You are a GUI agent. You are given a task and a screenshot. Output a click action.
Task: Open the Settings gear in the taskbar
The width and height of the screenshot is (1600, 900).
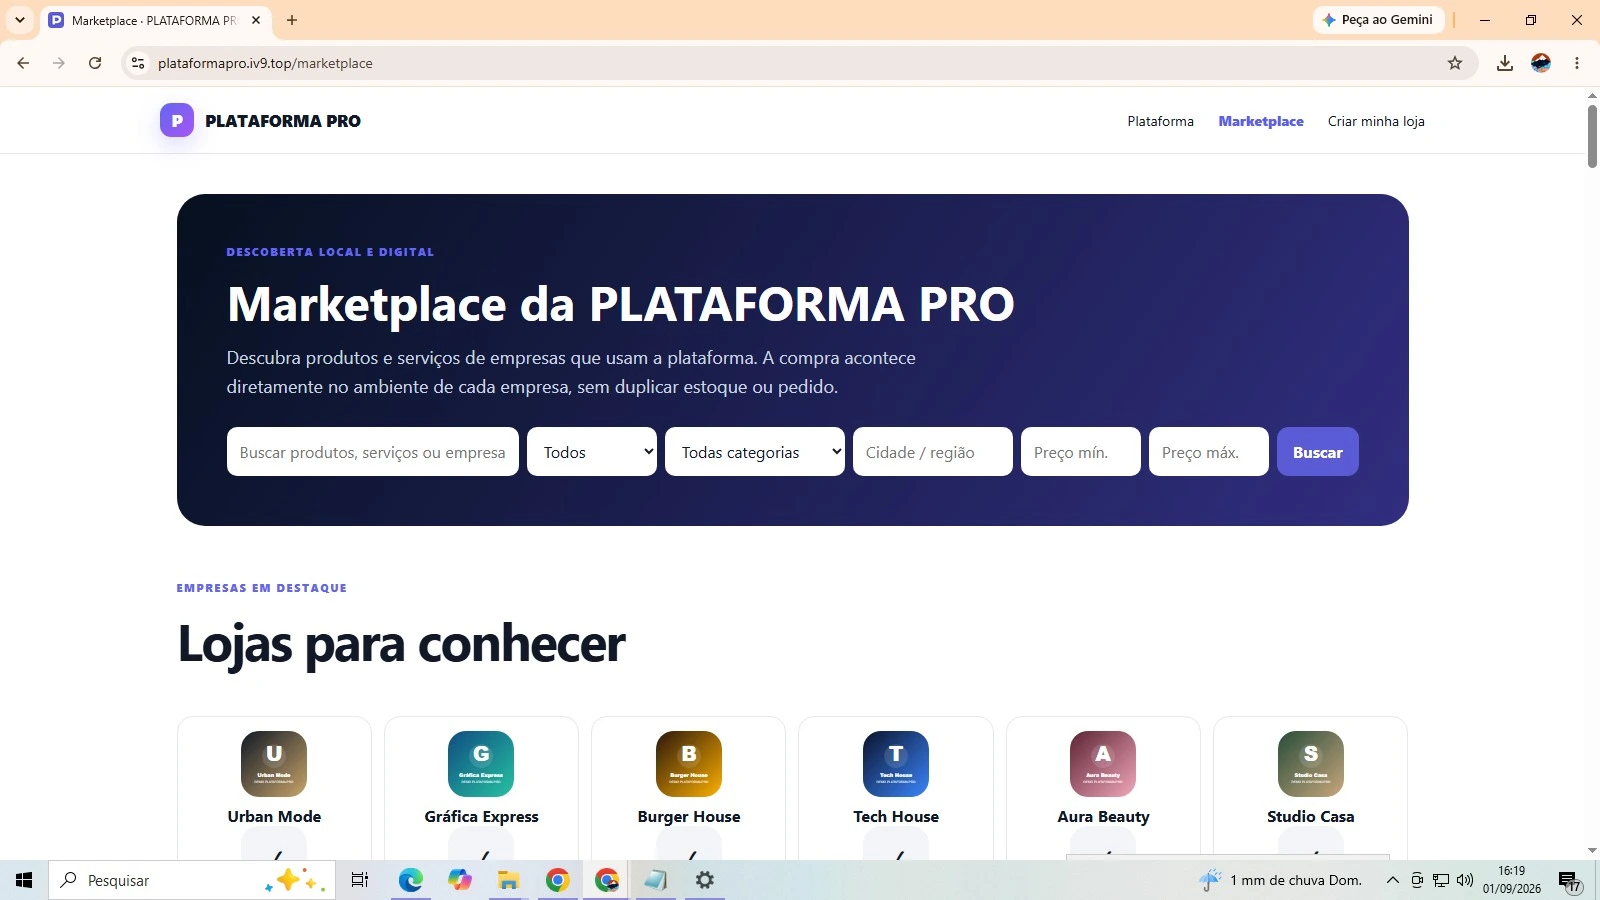point(705,880)
